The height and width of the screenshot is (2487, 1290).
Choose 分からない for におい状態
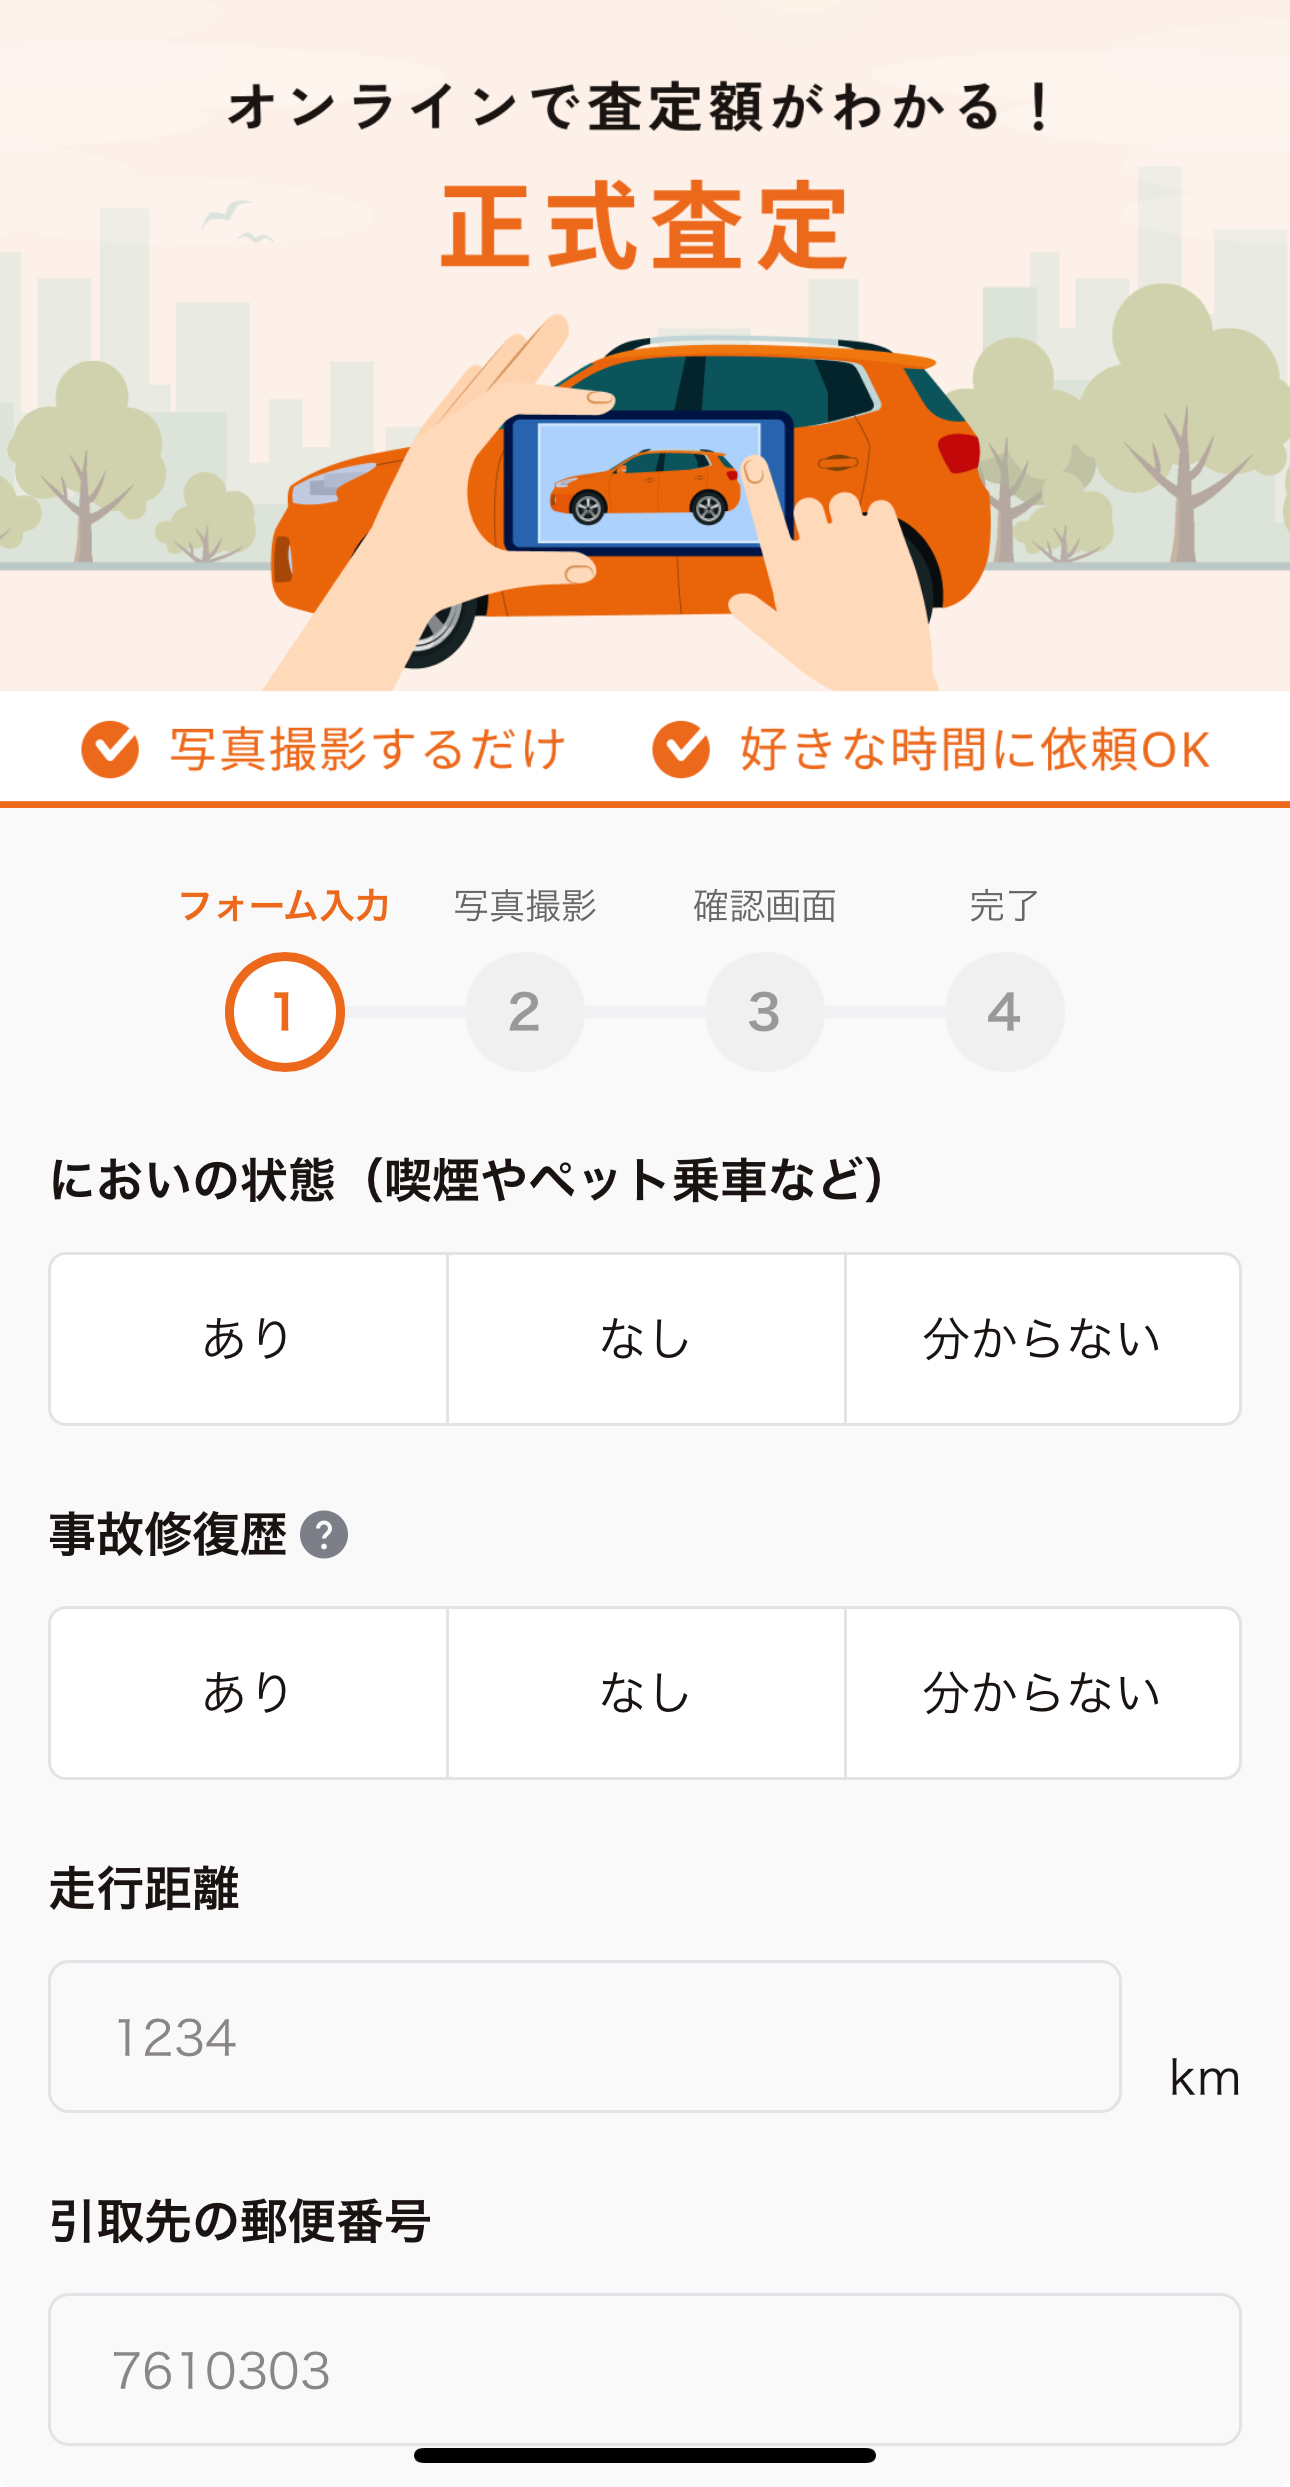click(x=1042, y=1339)
